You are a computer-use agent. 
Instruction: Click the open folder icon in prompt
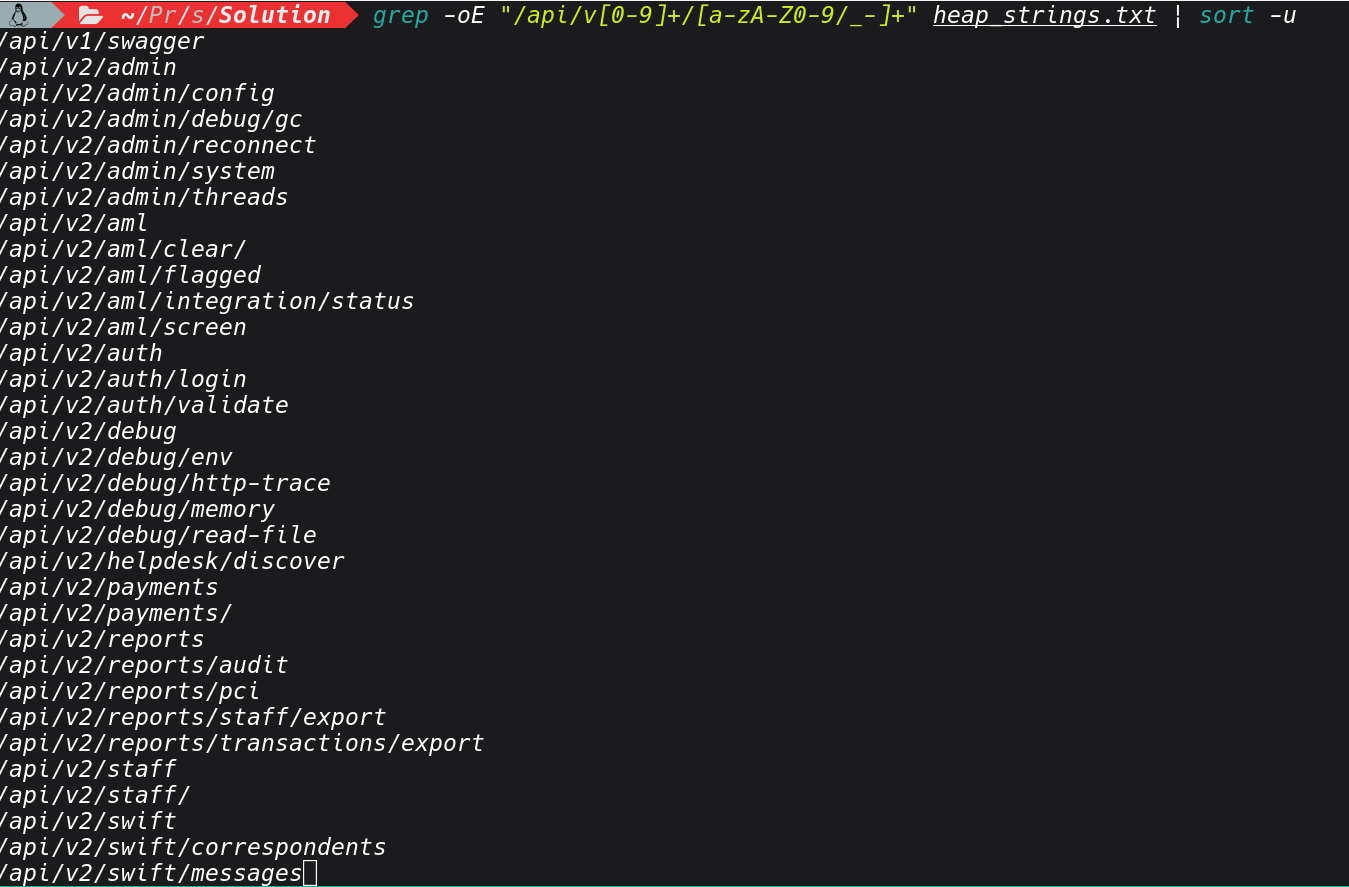pos(91,15)
